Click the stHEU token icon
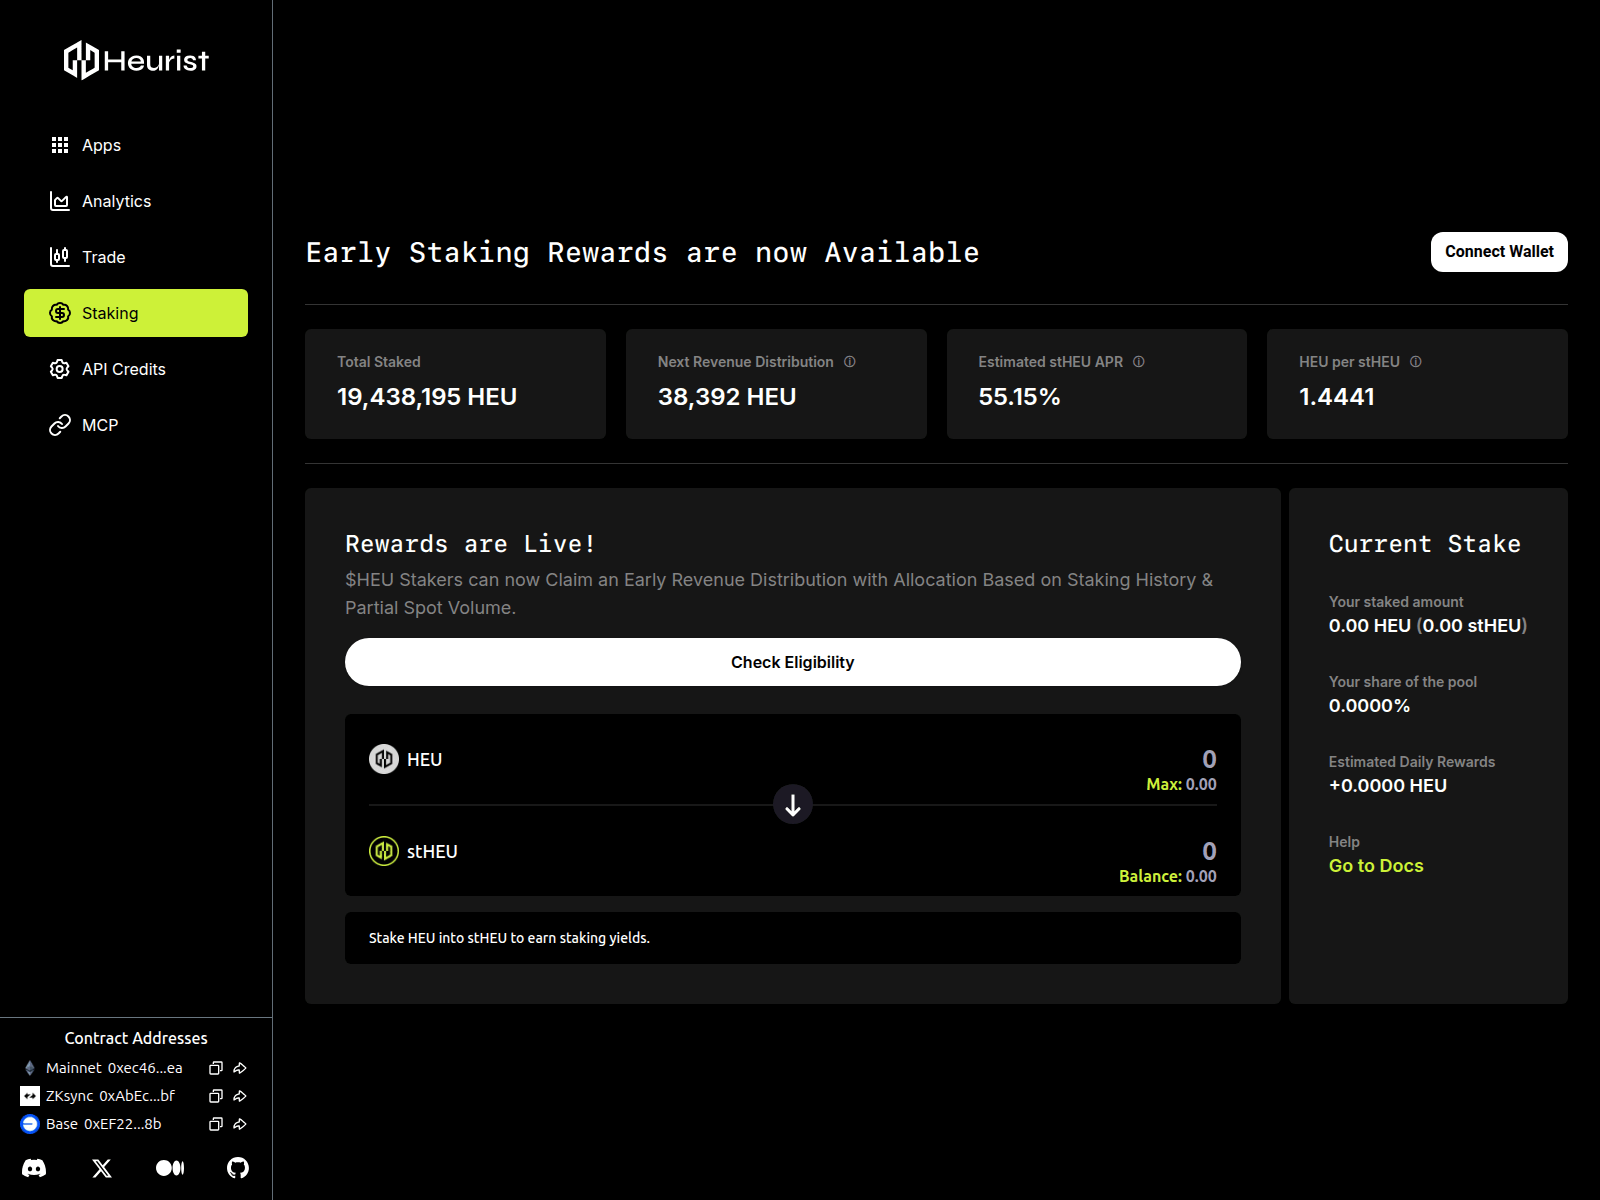 384,851
